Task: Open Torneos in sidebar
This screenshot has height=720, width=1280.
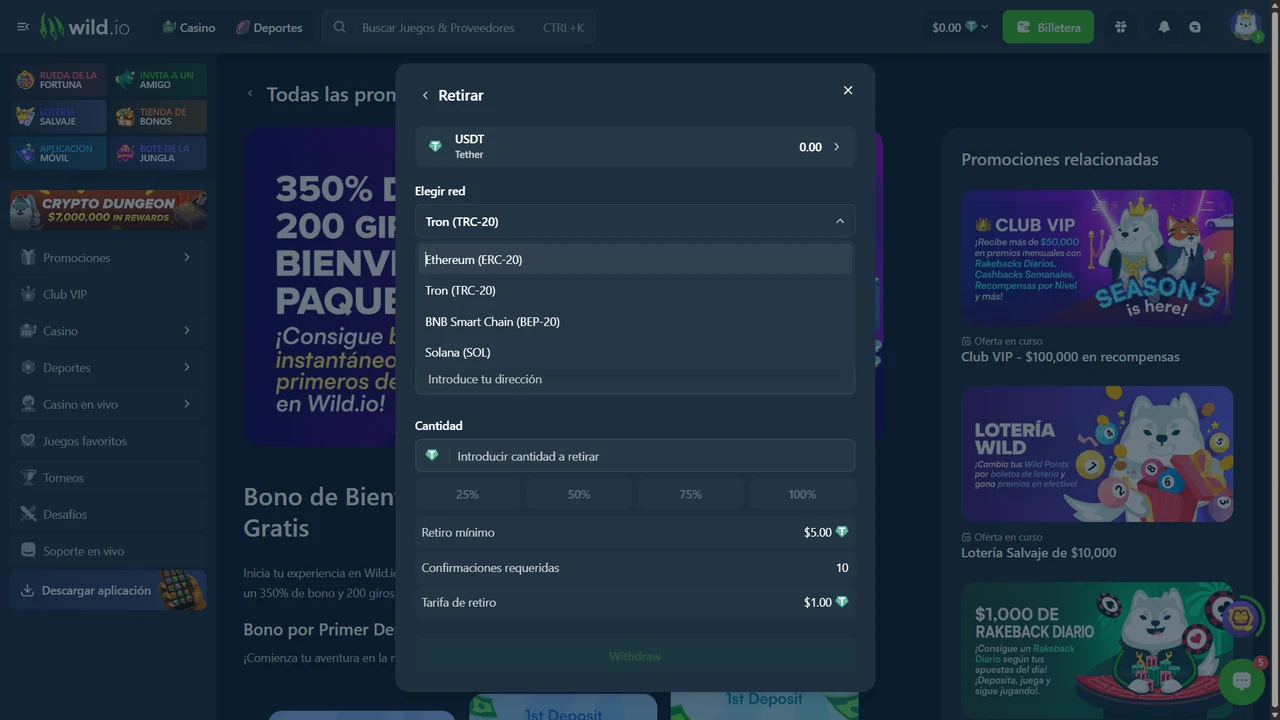Action: (x=109, y=478)
